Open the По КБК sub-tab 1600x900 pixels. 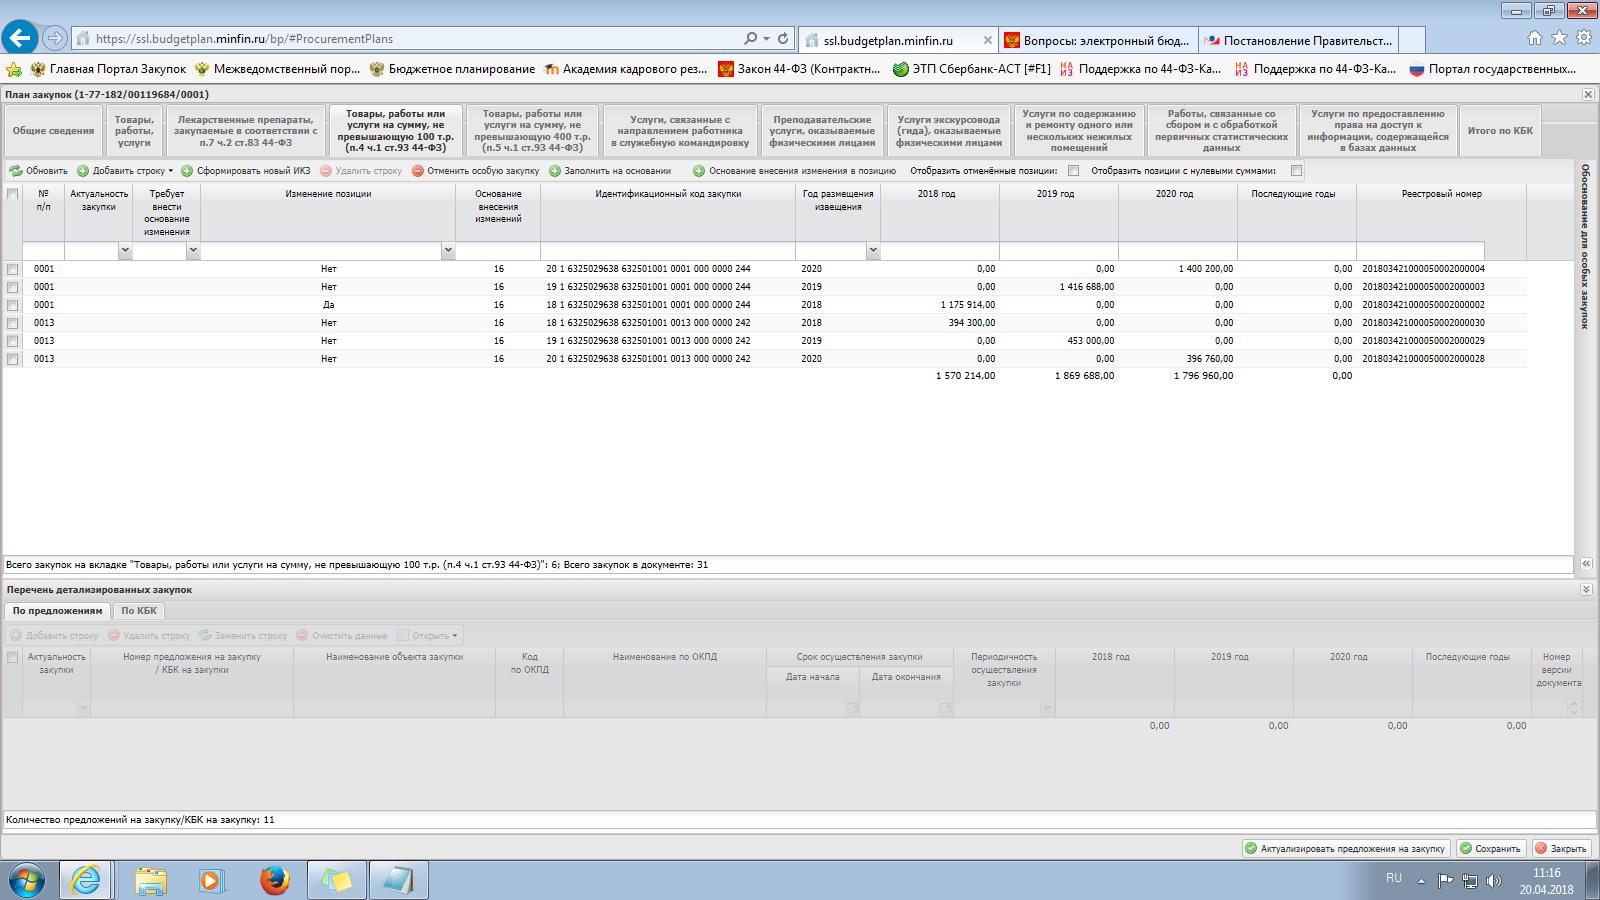click(x=139, y=610)
